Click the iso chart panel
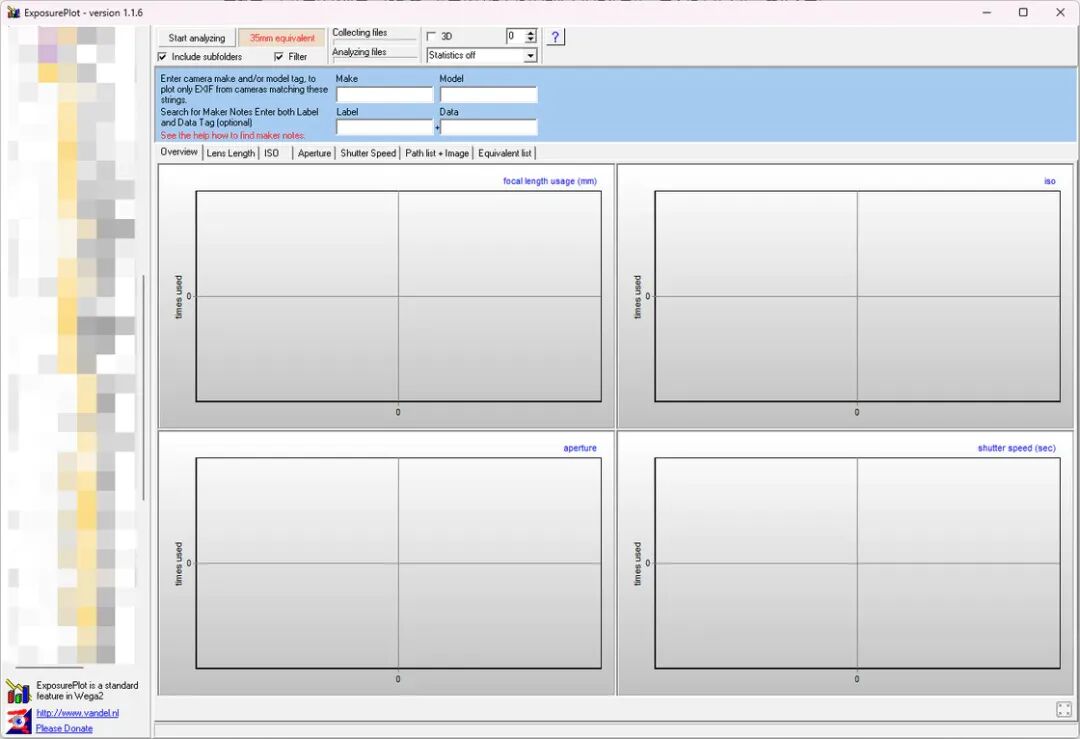This screenshot has height=739, width=1080. click(x=845, y=295)
